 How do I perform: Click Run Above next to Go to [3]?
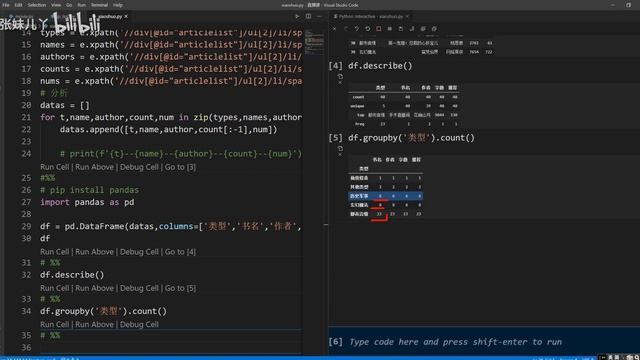[94, 167]
